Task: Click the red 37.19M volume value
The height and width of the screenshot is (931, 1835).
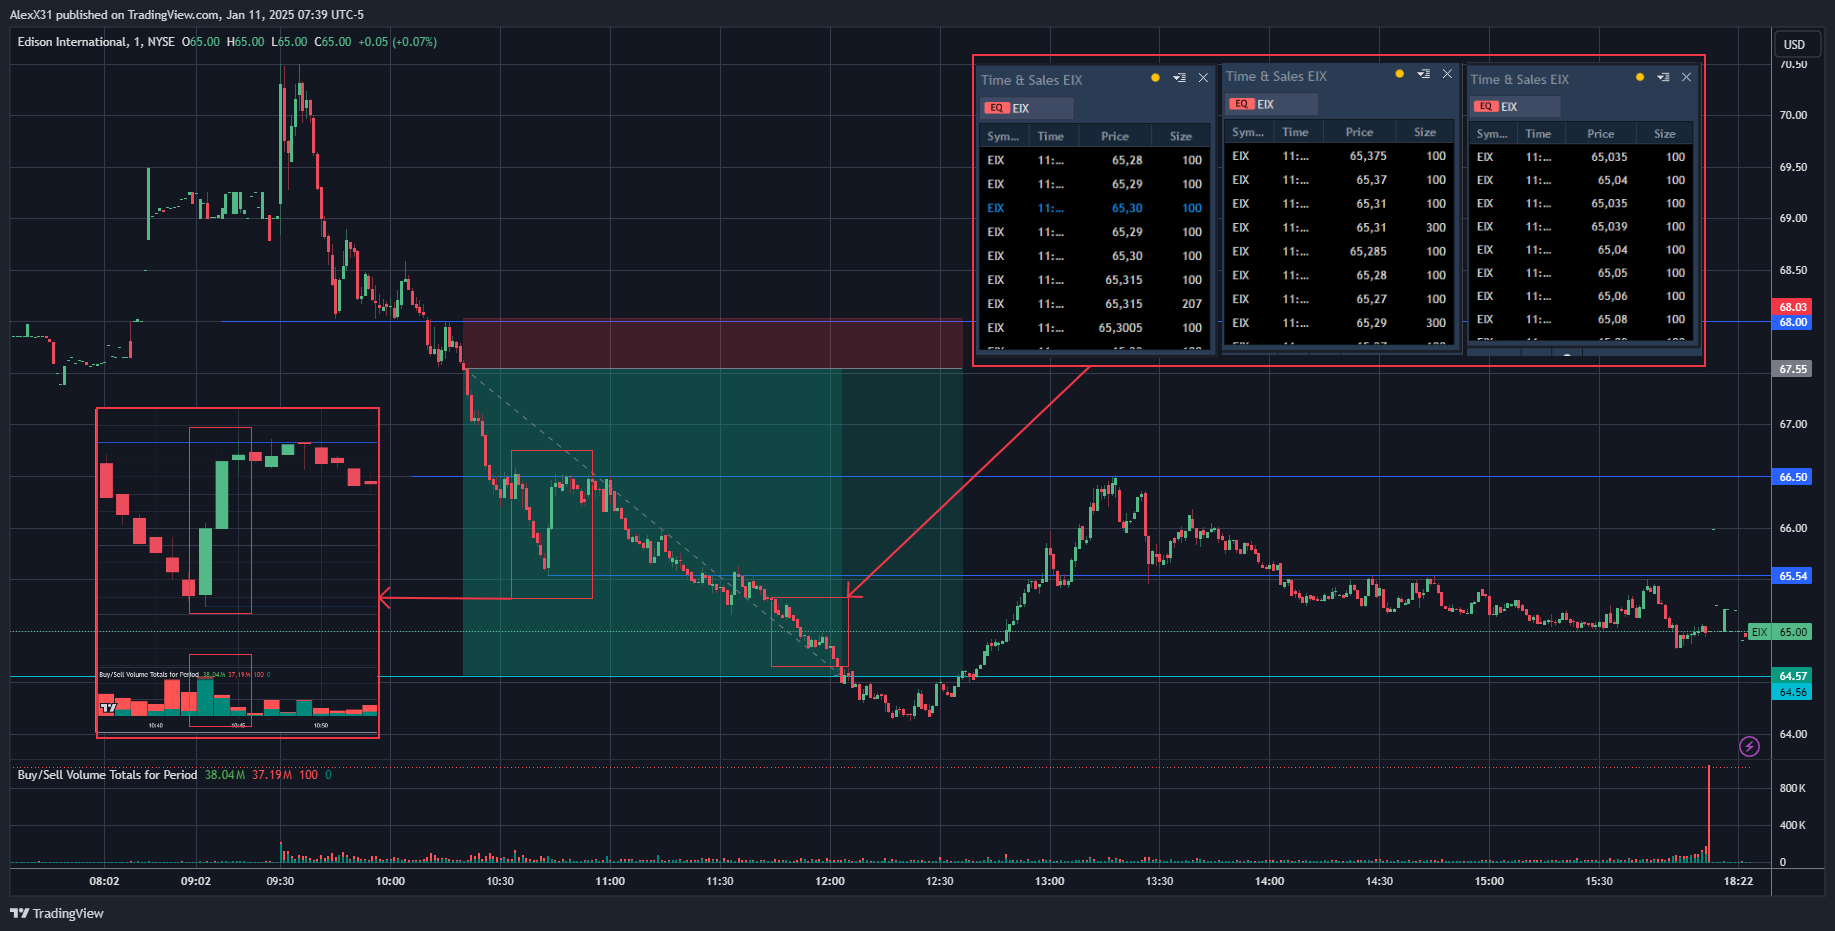Action: coord(272,775)
